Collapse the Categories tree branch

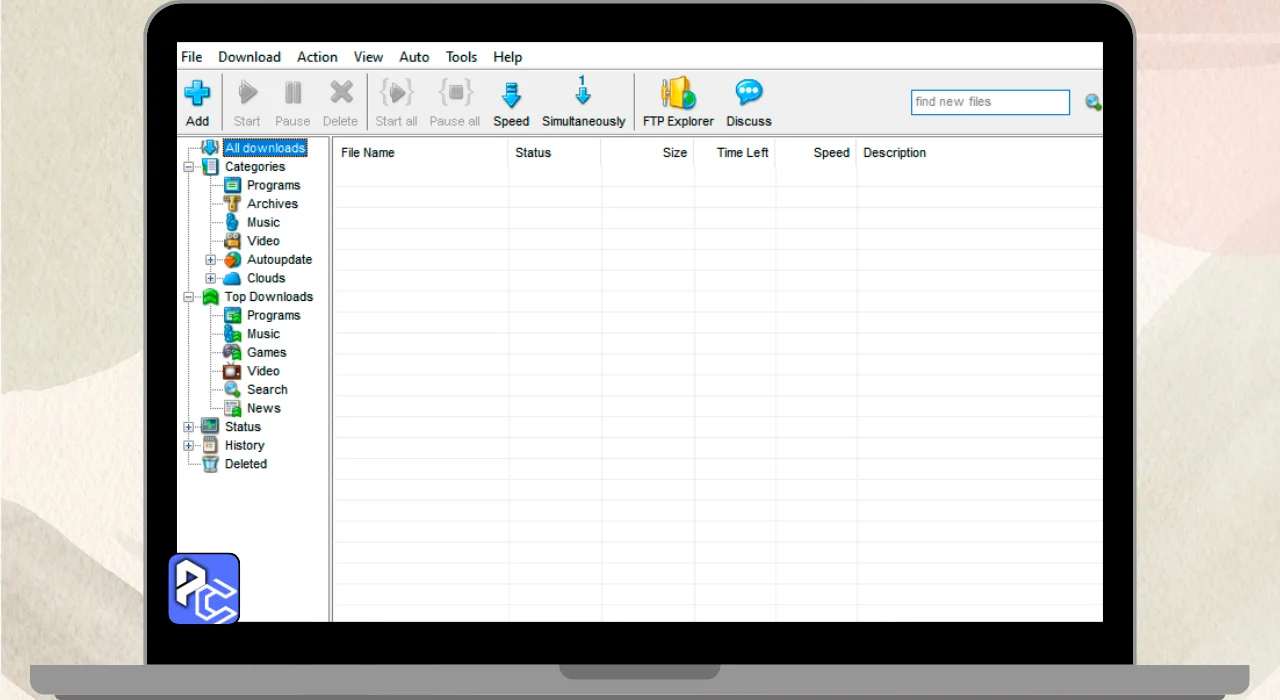click(189, 167)
